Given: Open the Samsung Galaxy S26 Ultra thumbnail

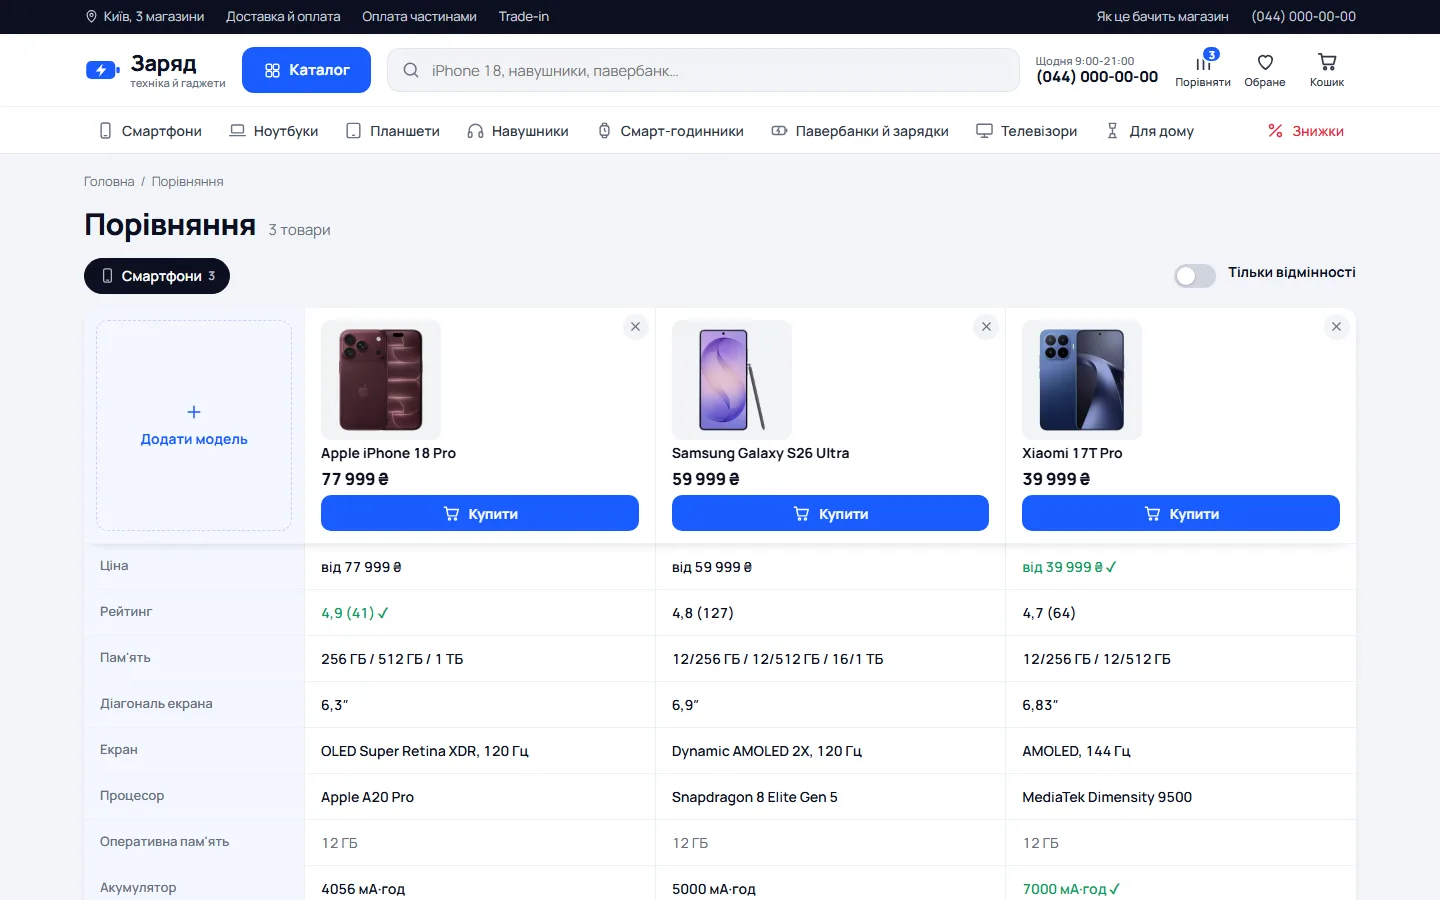Looking at the screenshot, I should [732, 380].
